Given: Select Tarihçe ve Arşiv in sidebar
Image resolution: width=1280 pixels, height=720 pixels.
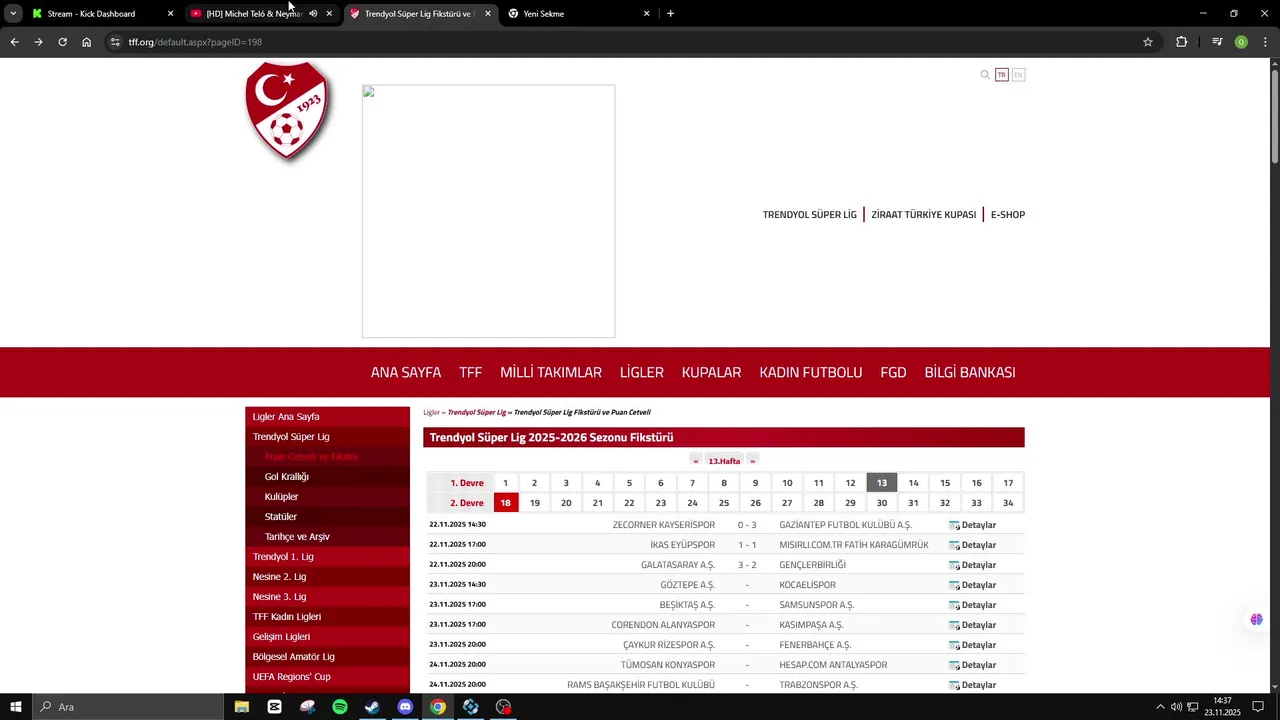Looking at the screenshot, I should tap(327, 537).
